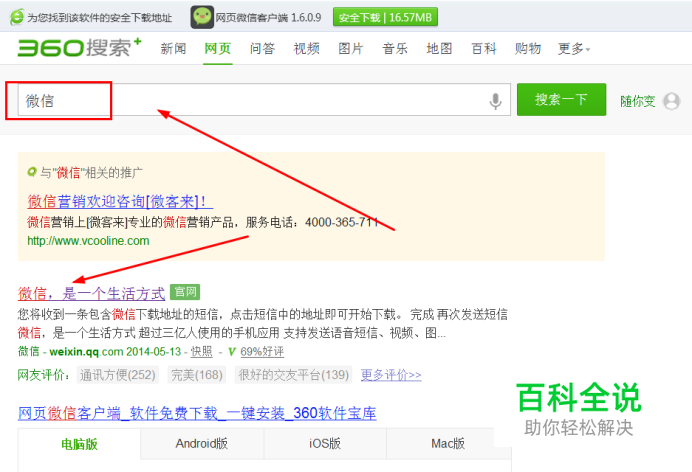The image size is (692, 472).
Task: Open the 新闻 tab
Action: click(x=173, y=48)
